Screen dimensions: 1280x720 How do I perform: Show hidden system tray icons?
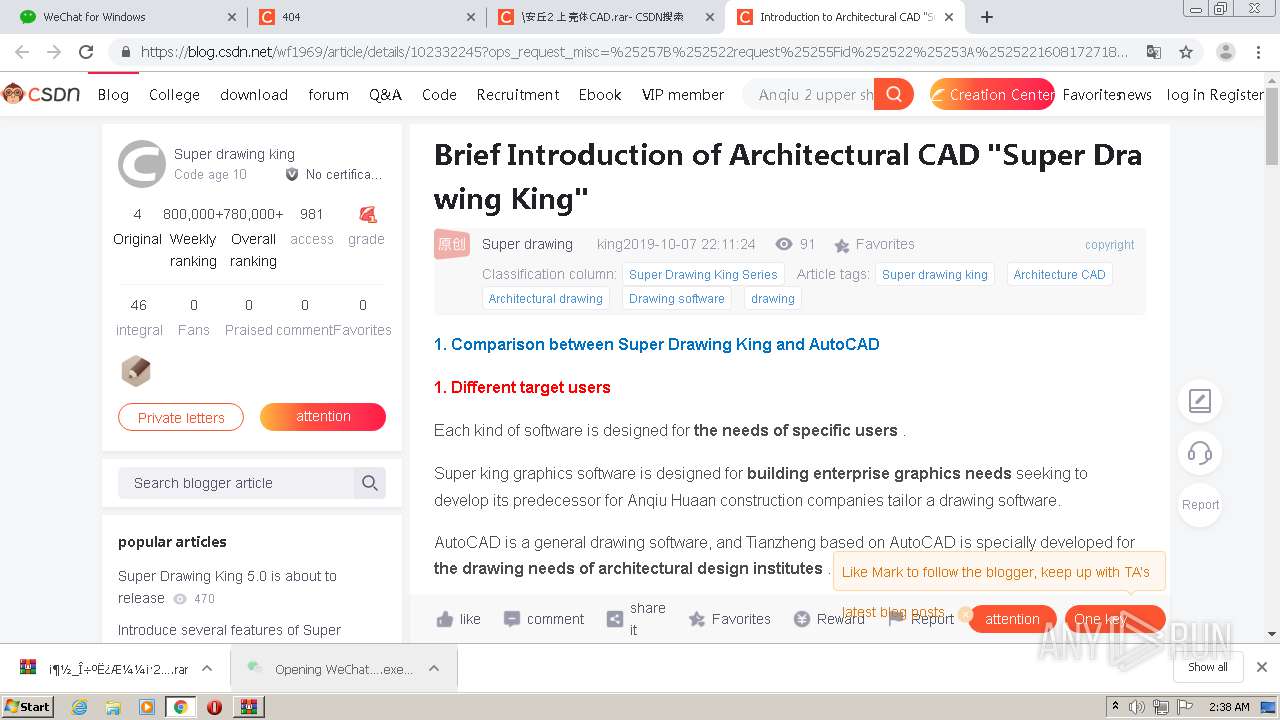1116,707
